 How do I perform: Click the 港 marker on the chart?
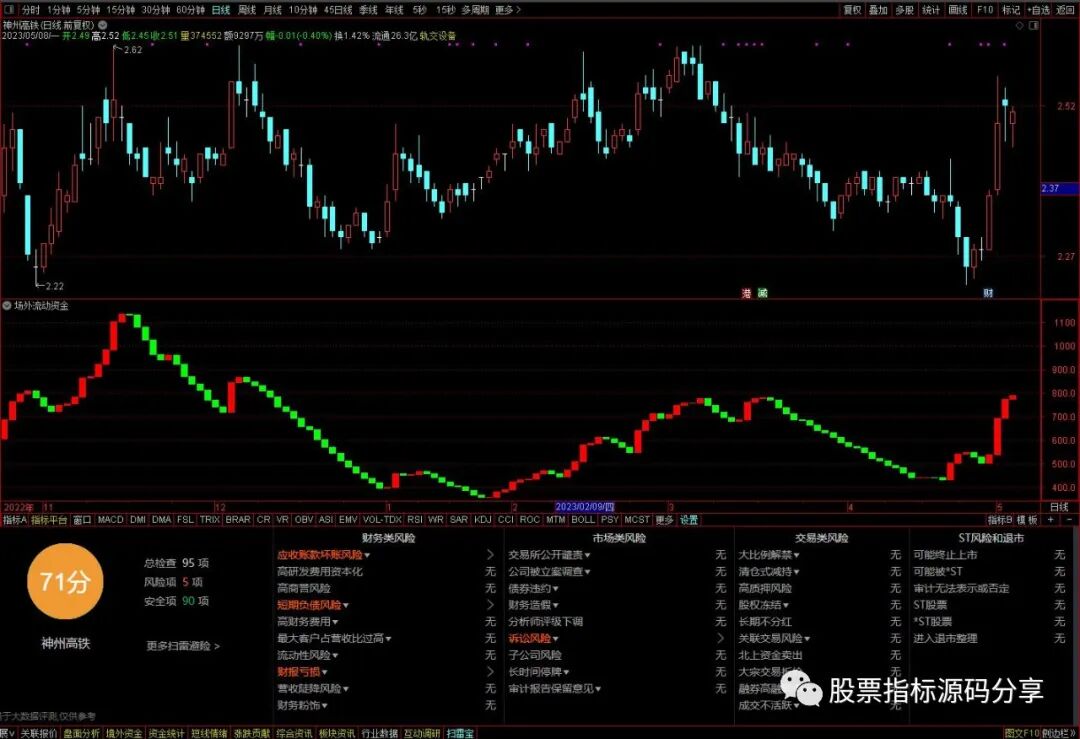coord(746,293)
